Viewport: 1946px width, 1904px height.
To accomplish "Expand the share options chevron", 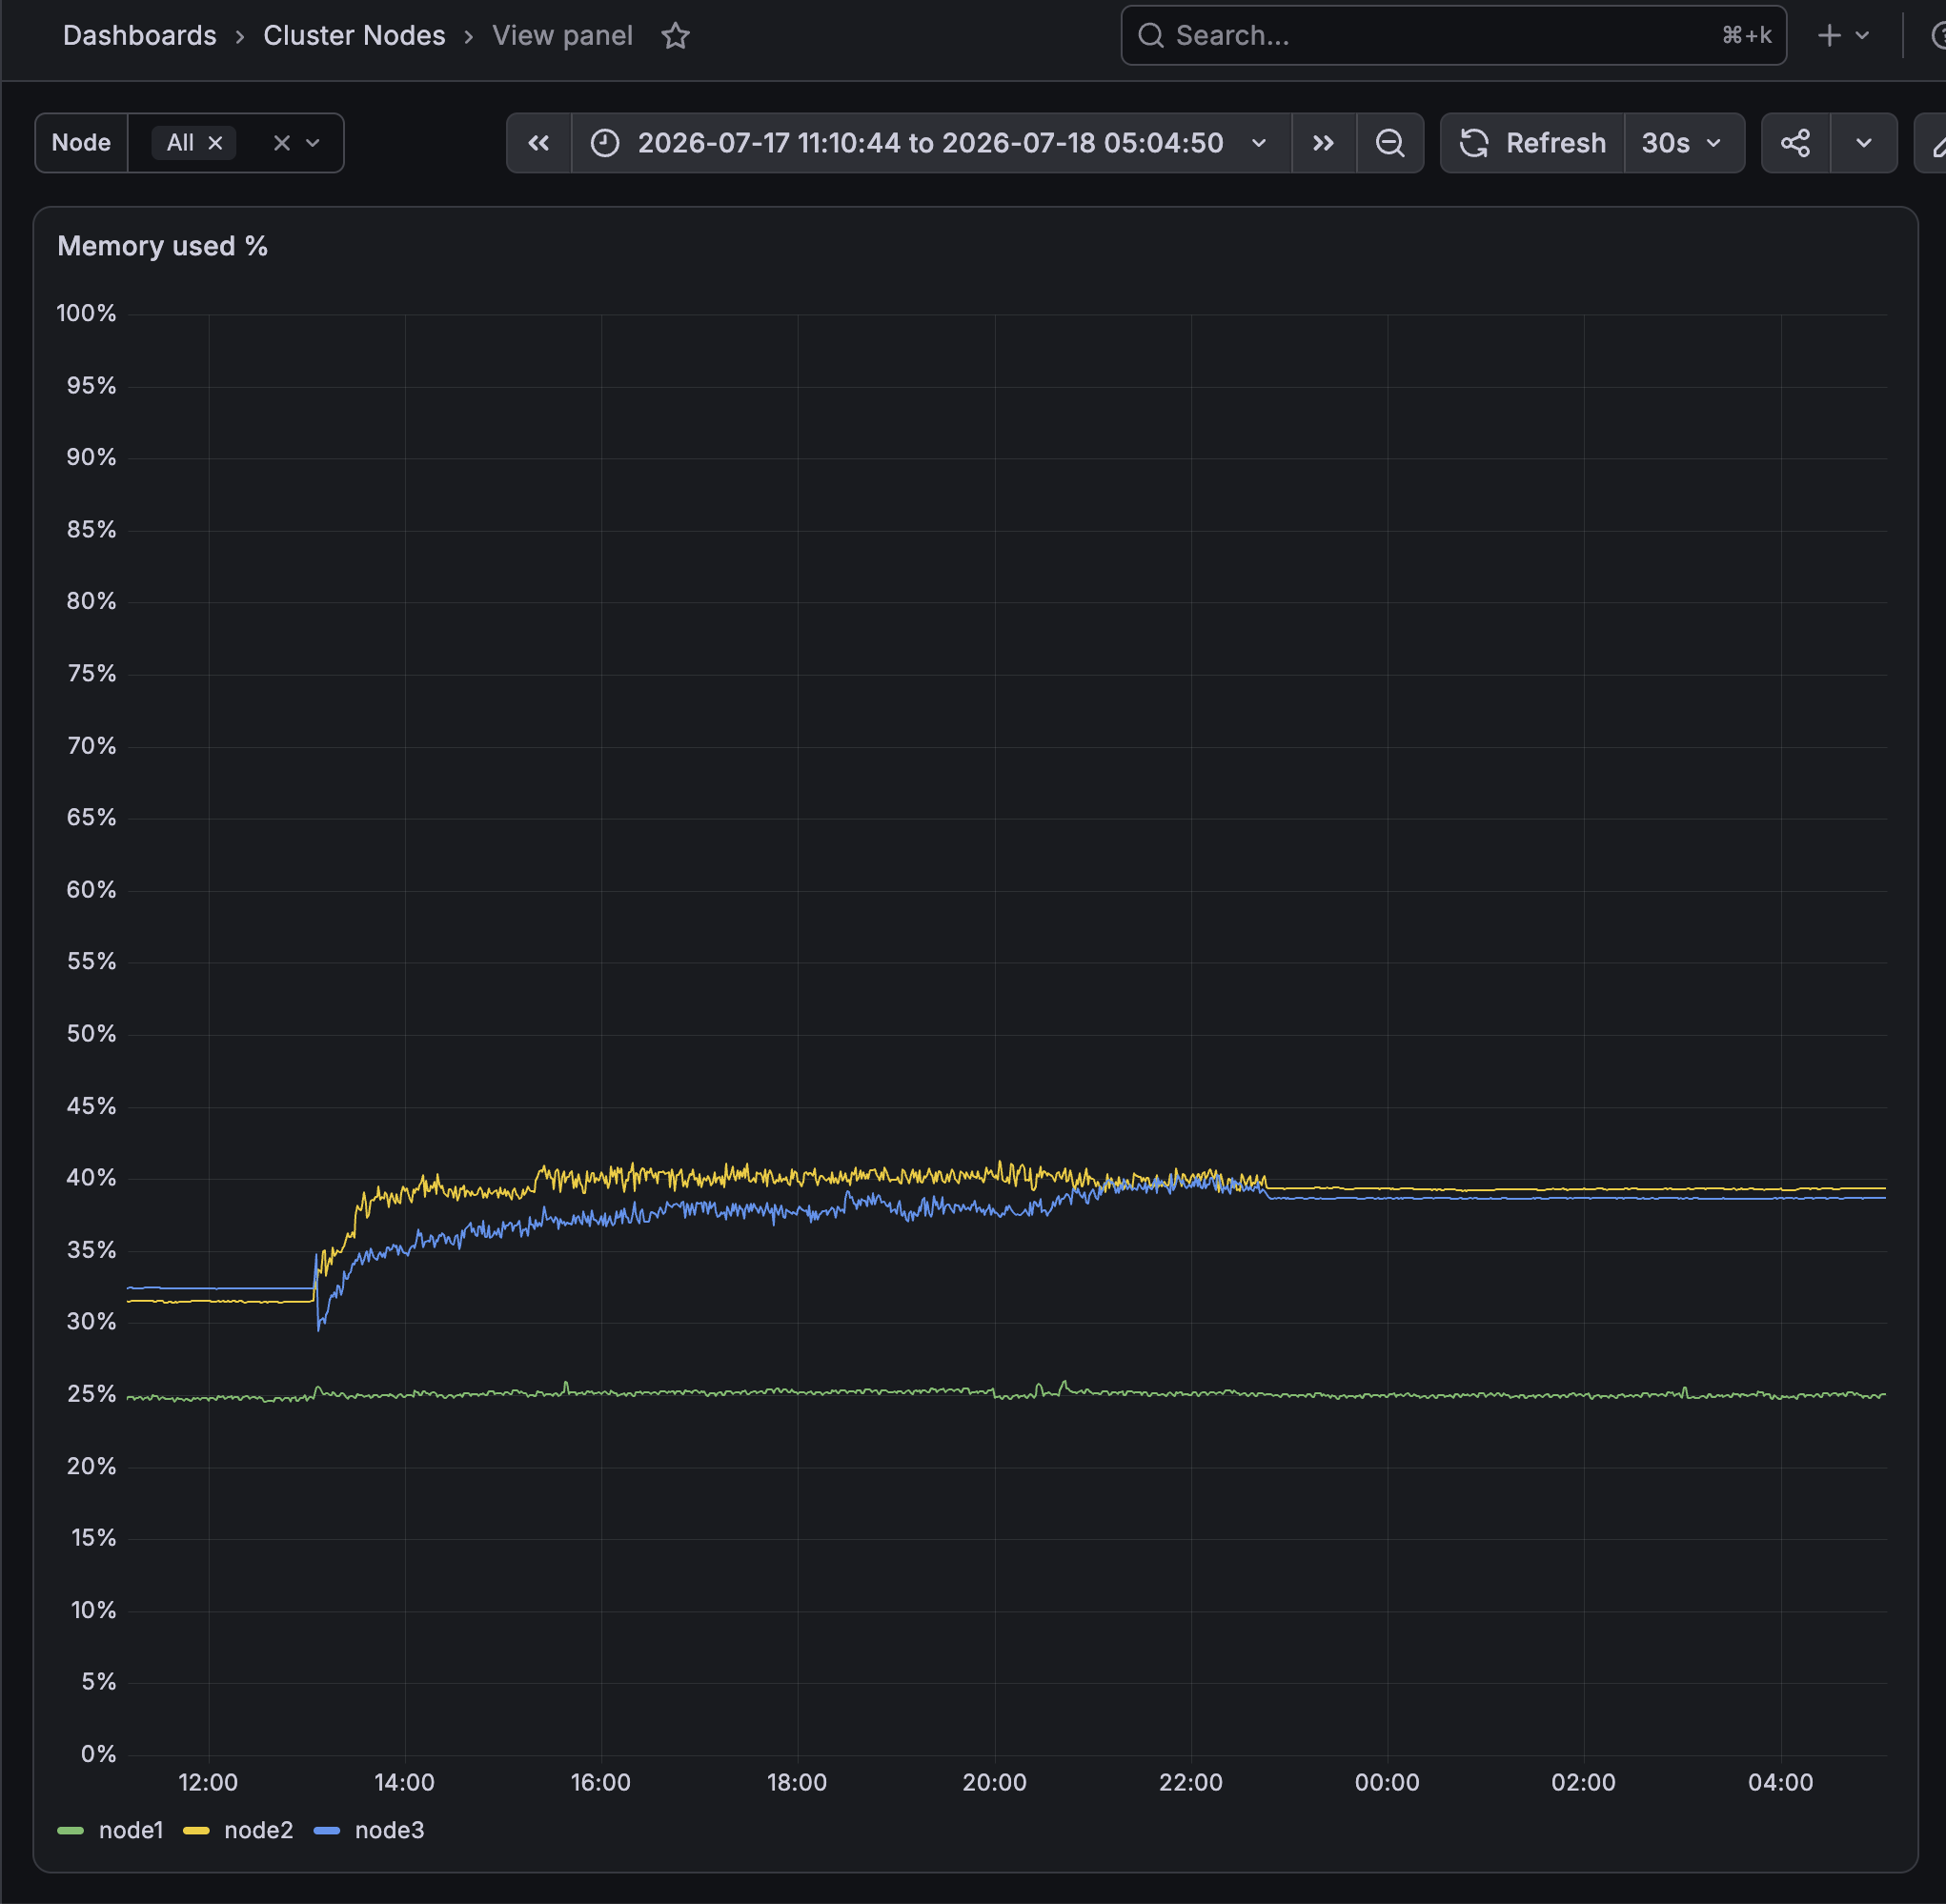I will pos(1864,143).
